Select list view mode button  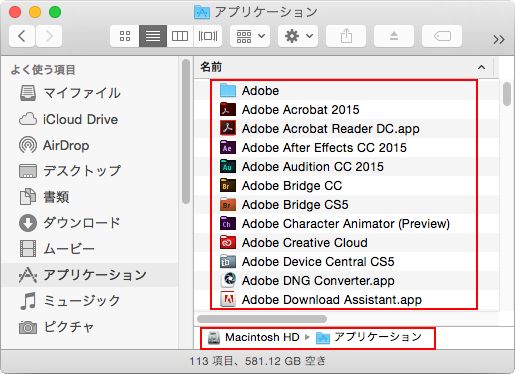point(153,36)
